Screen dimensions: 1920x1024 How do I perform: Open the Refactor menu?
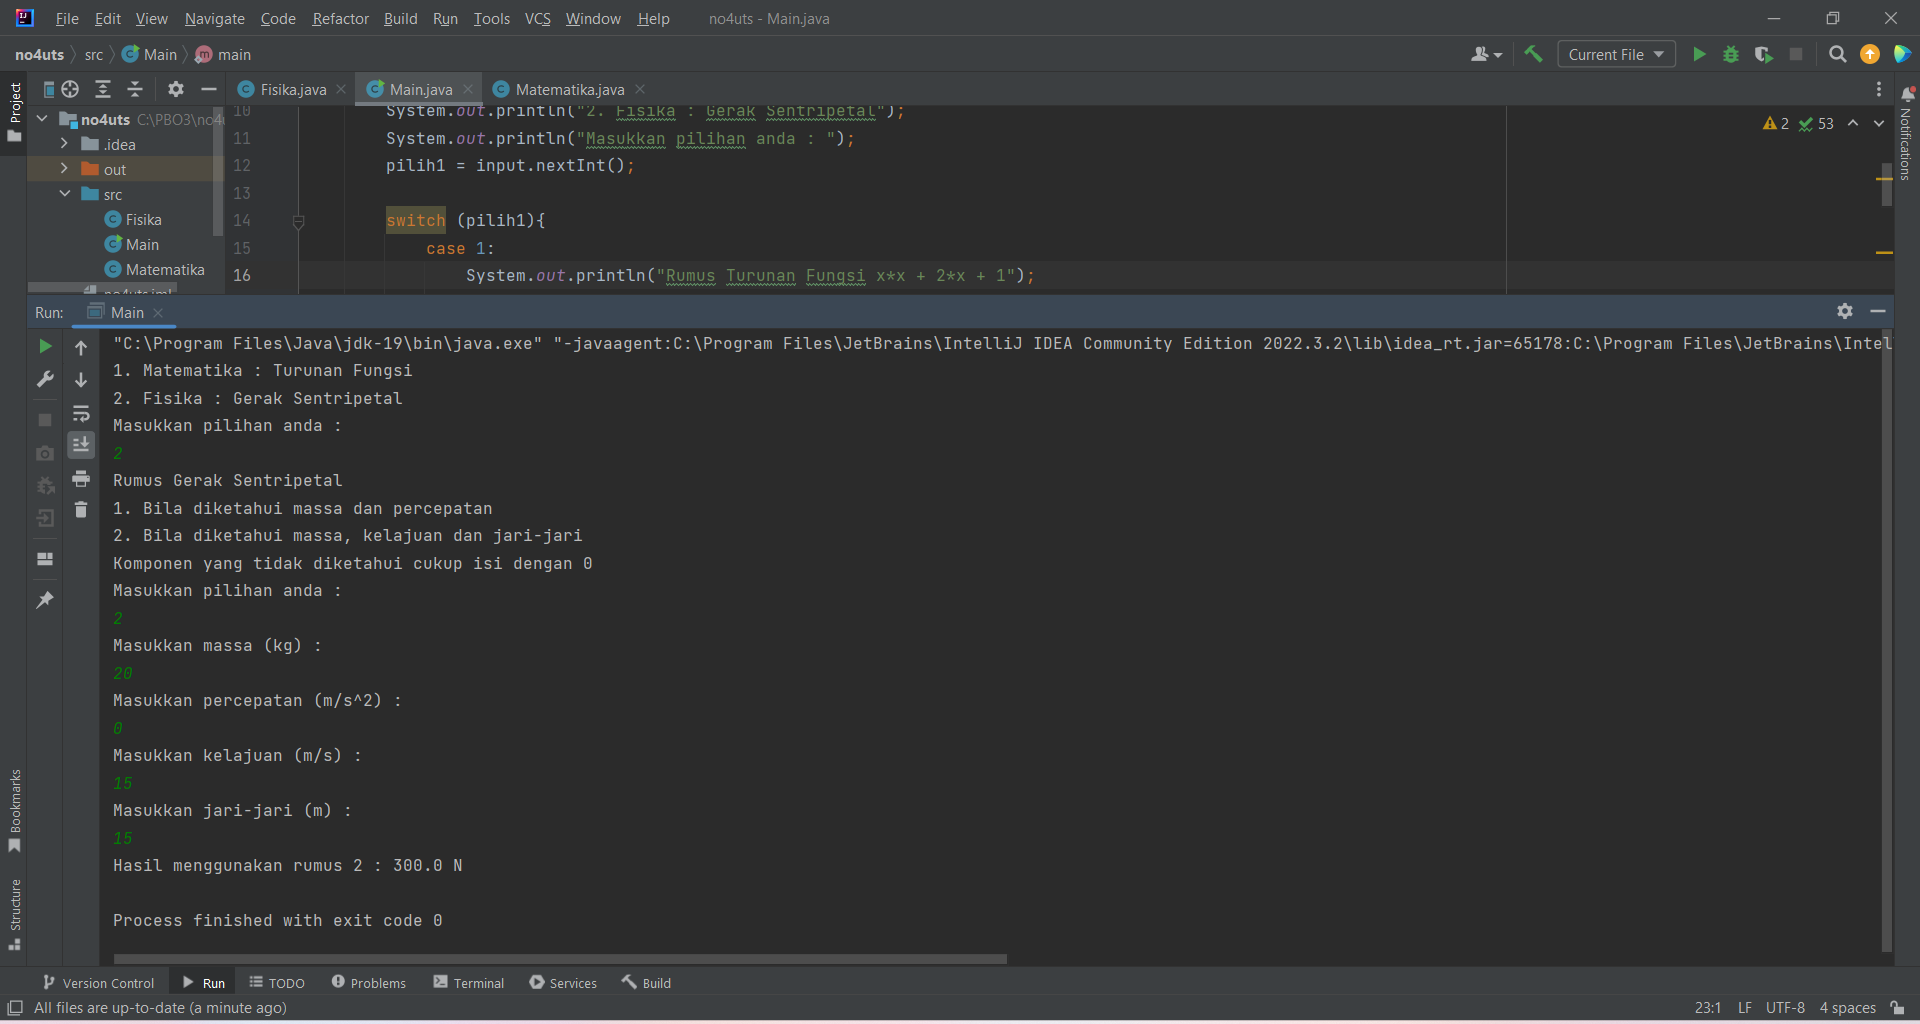coord(340,18)
